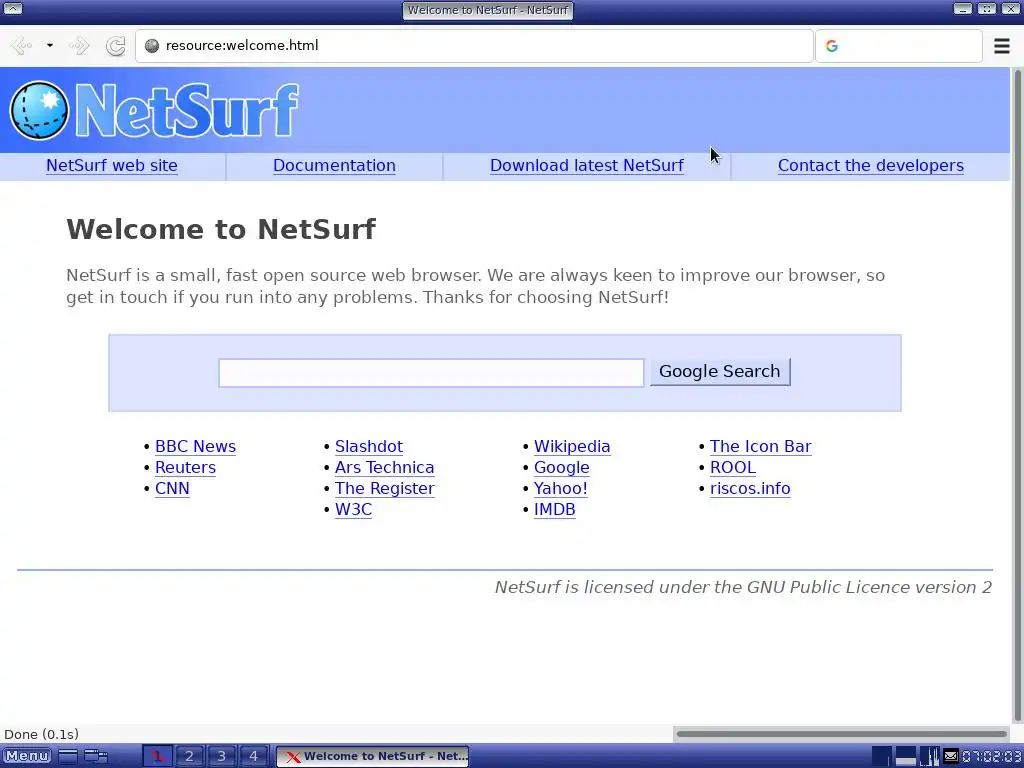The image size is (1024, 768).
Task: Visit the Reuters link
Action: pyautogui.click(x=185, y=468)
